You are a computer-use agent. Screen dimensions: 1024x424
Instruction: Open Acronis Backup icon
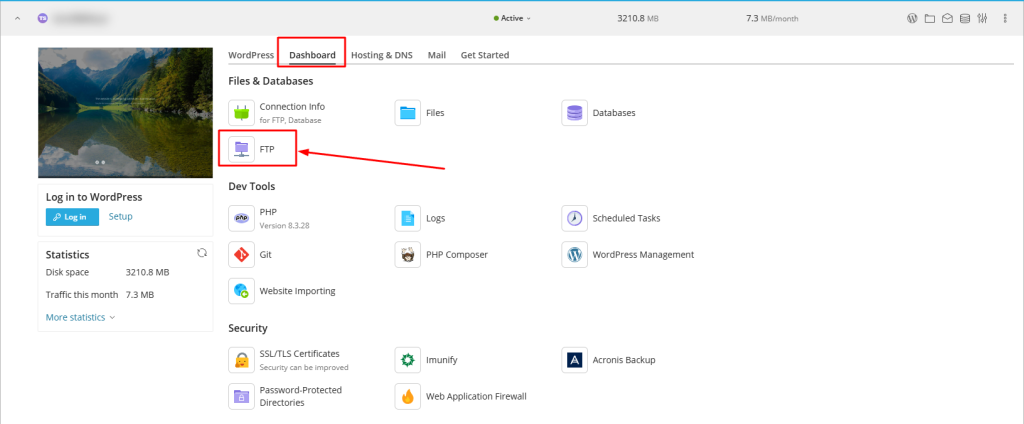(x=574, y=359)
